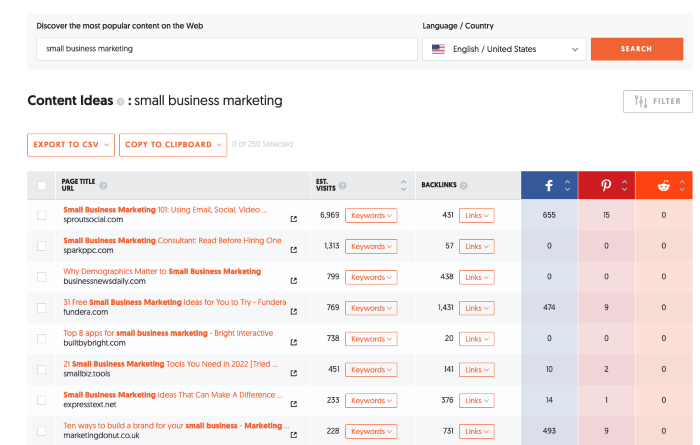Click the Reddit shares column icon
700x445 pixels.
[663, 186]
